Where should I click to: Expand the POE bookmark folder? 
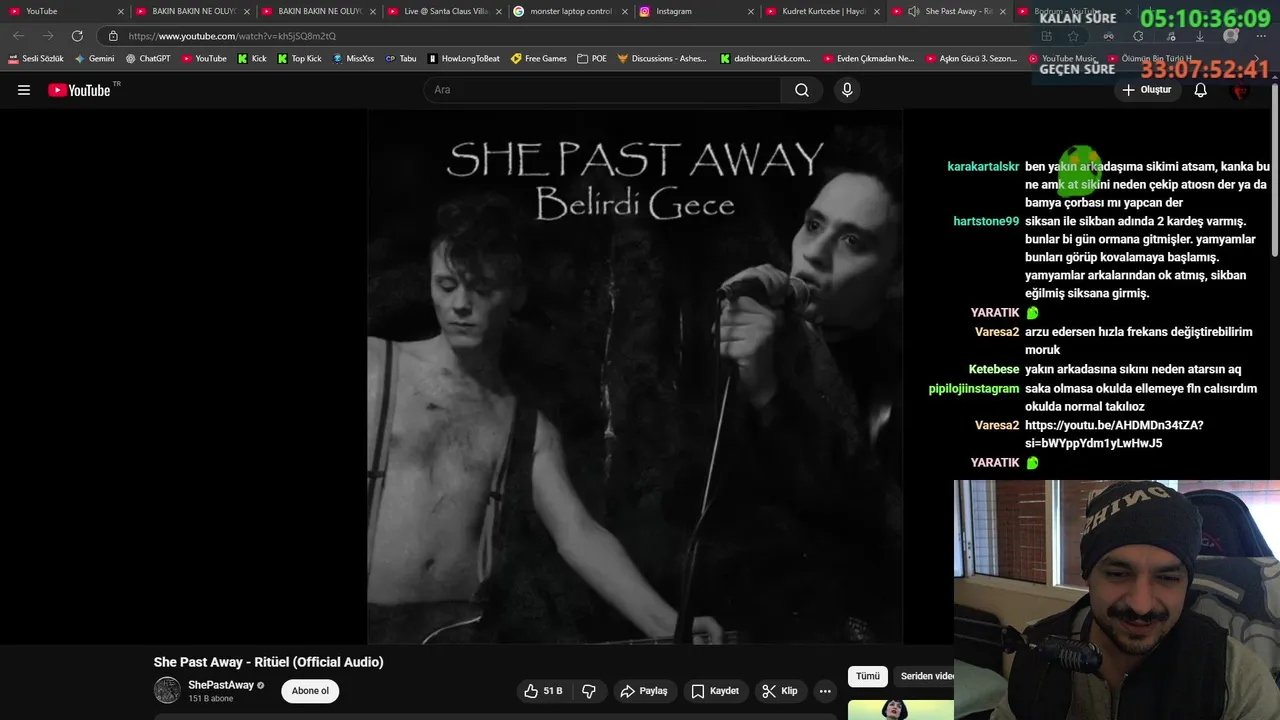click(592, 59)
